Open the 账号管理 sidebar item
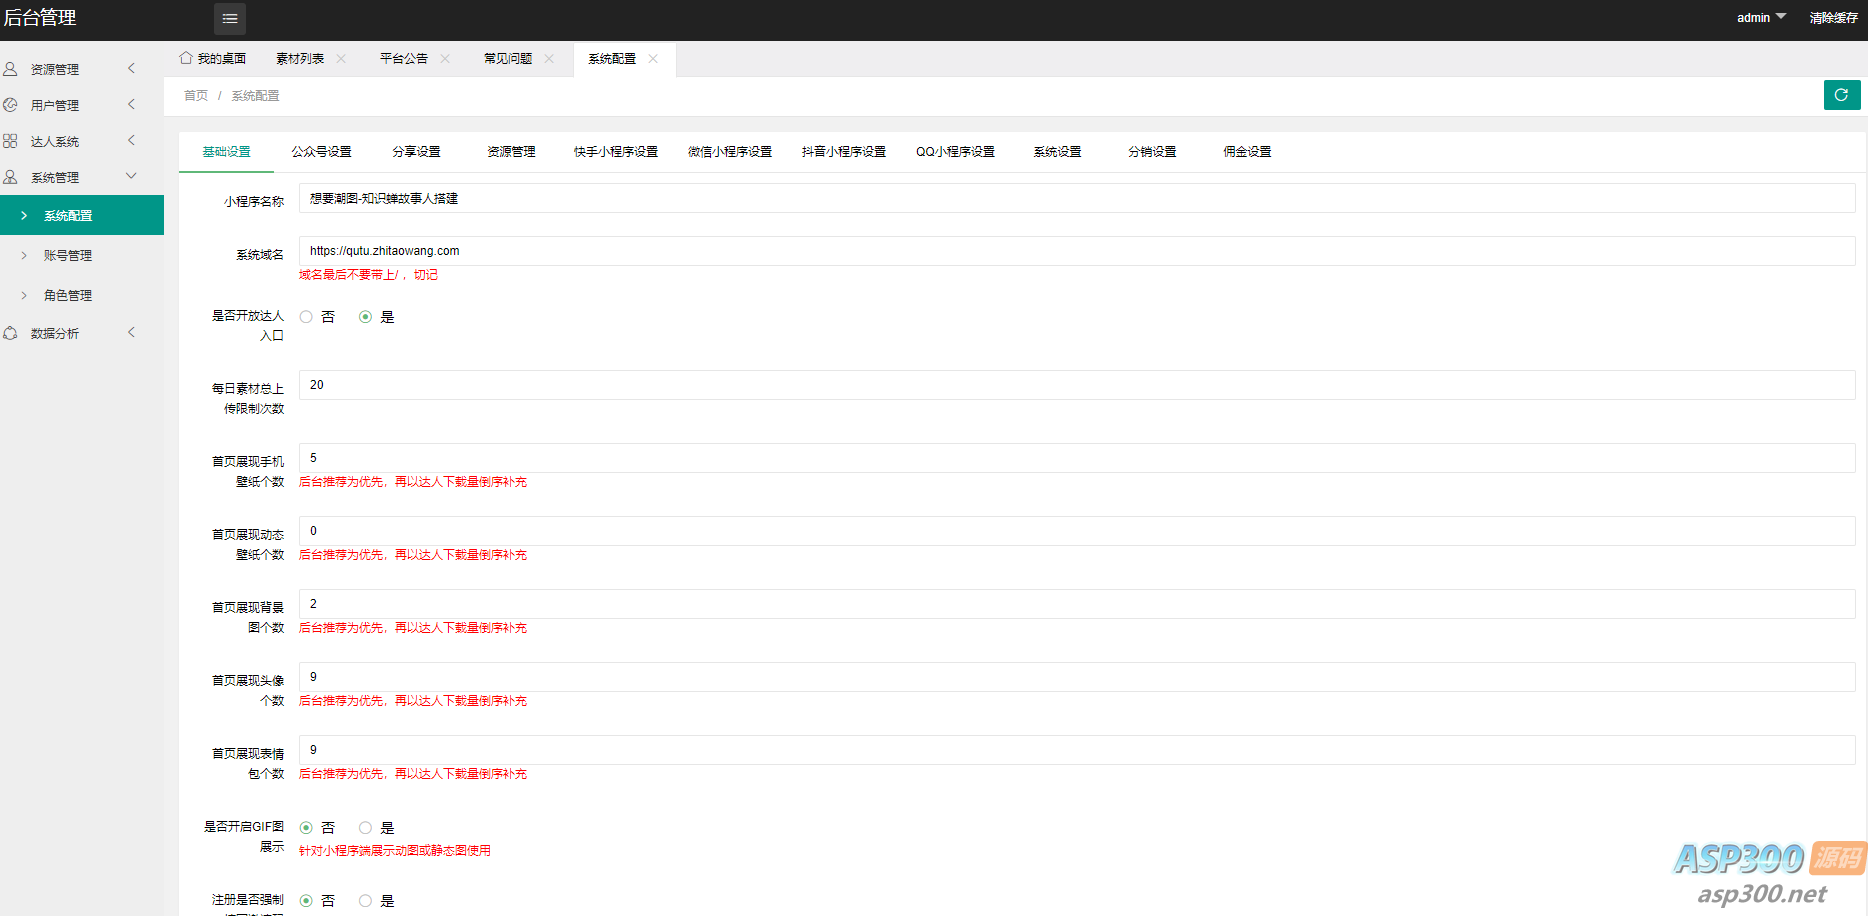Screen dimensions: 1868x916 click(82, 255)
